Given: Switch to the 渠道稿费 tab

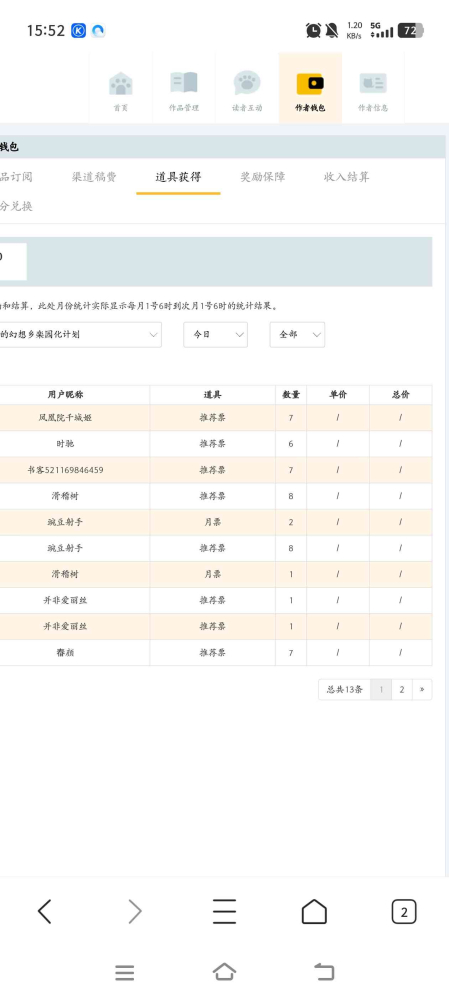Looking at the screenshot, I should tap(94, 177).
